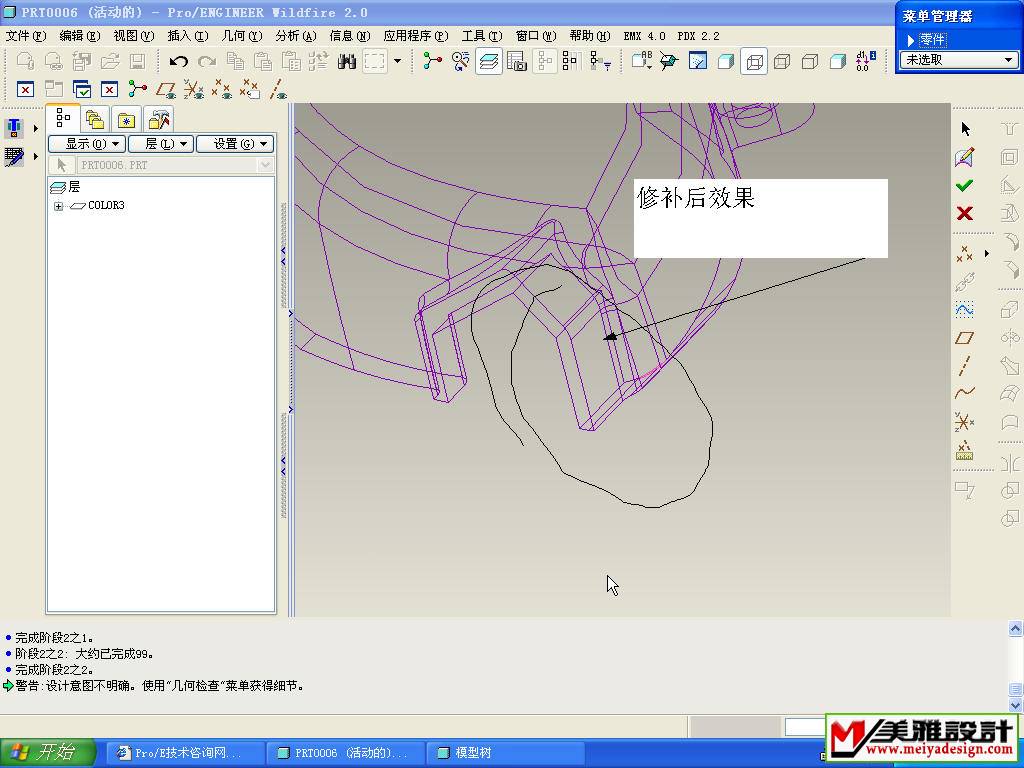Select hidden line display mode

pyautogui.click(x=782, y=62)
